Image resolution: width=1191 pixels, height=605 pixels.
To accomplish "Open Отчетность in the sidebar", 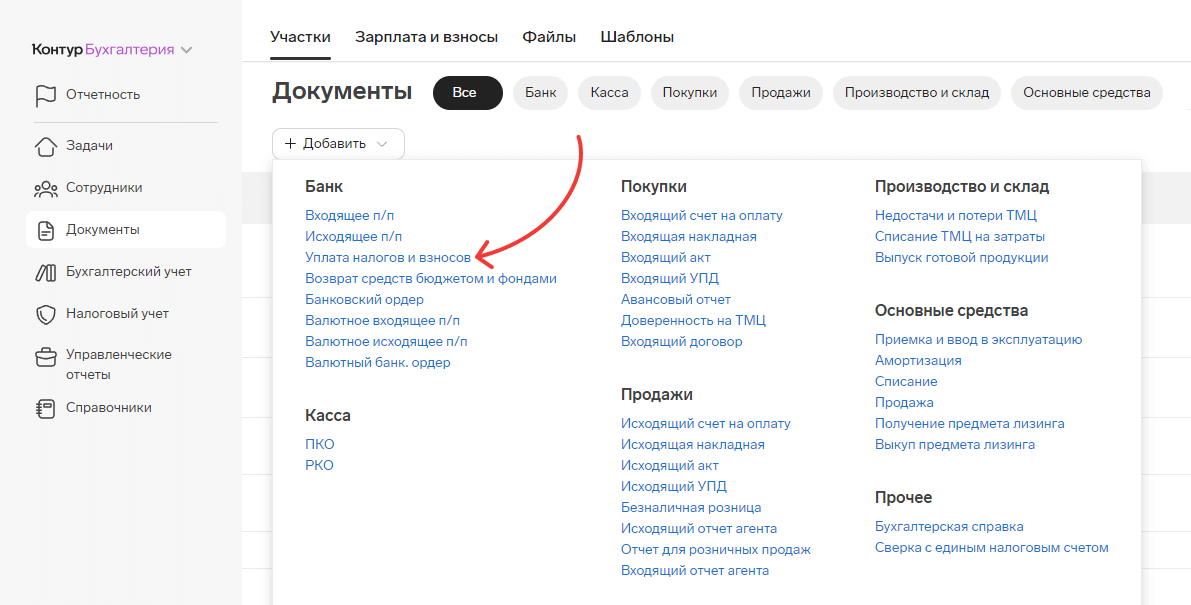I will click(x=103, y=95).
